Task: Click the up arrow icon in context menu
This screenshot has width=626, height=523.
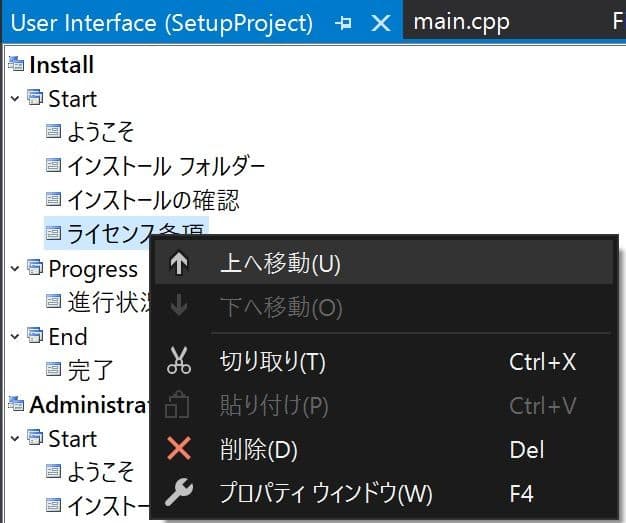Action: coord(179,264)
